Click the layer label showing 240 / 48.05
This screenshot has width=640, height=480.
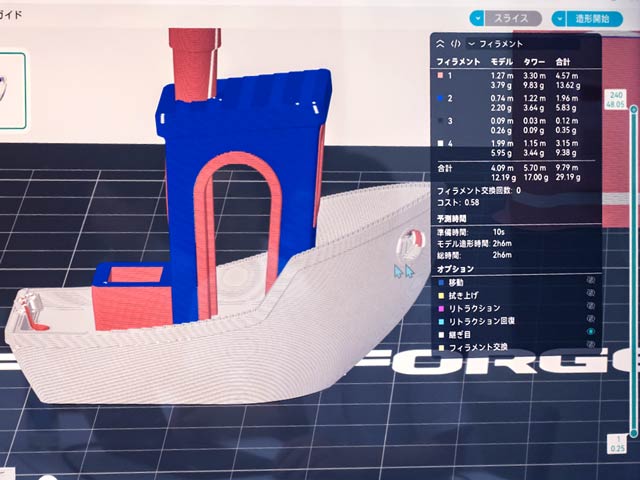point(616,100)
